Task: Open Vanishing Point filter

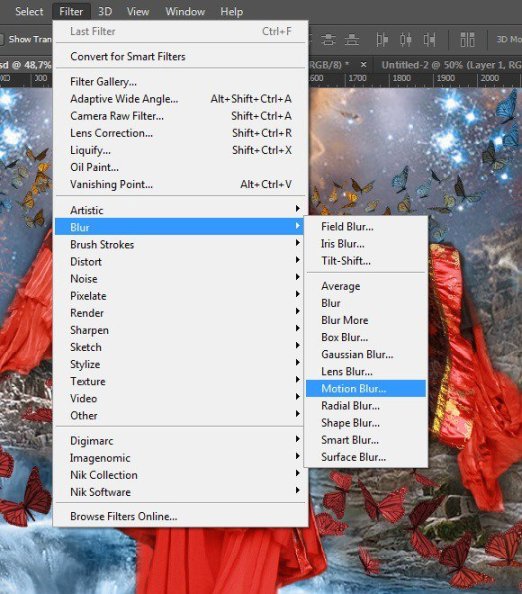Action: 180,184
